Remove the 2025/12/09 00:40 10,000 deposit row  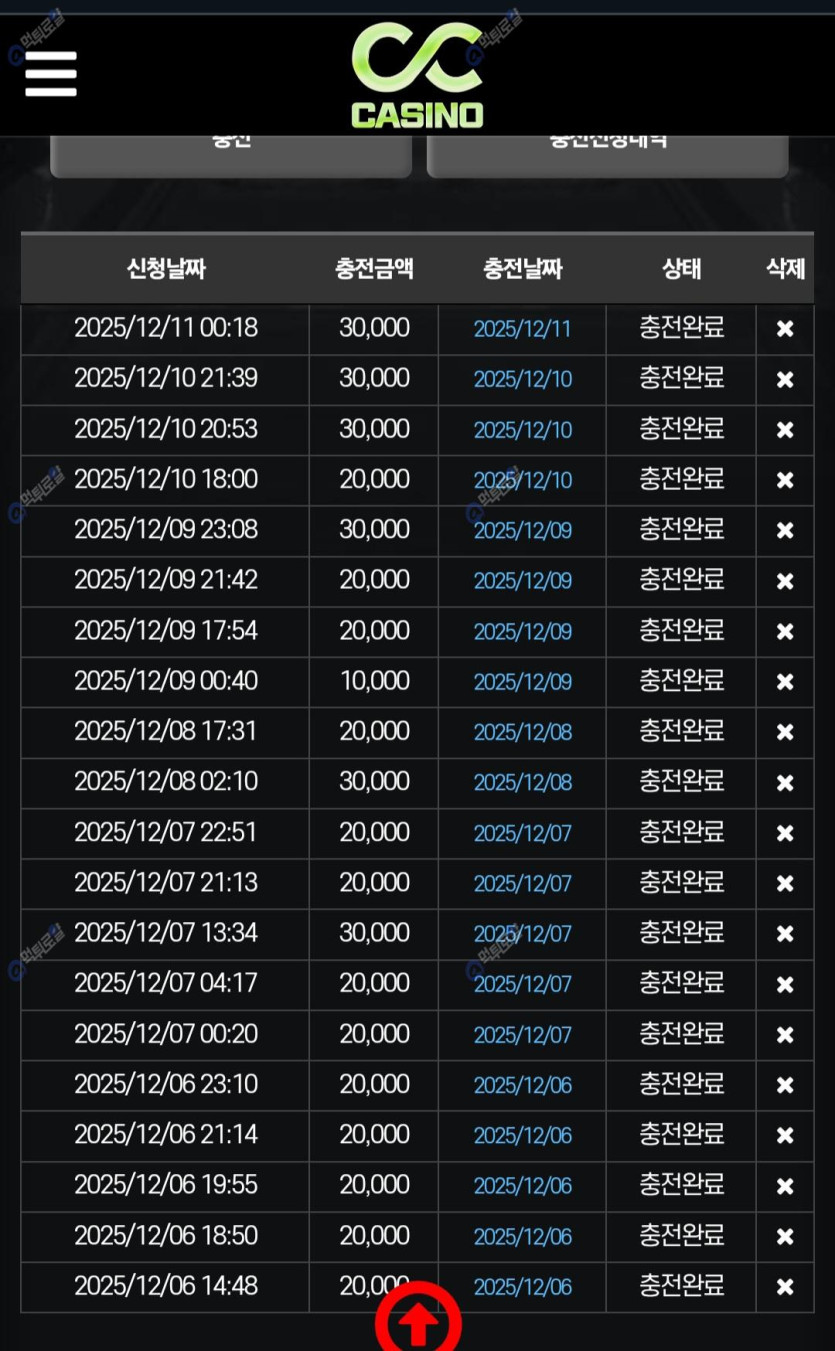pyautogui.click(x=785, y=682)
